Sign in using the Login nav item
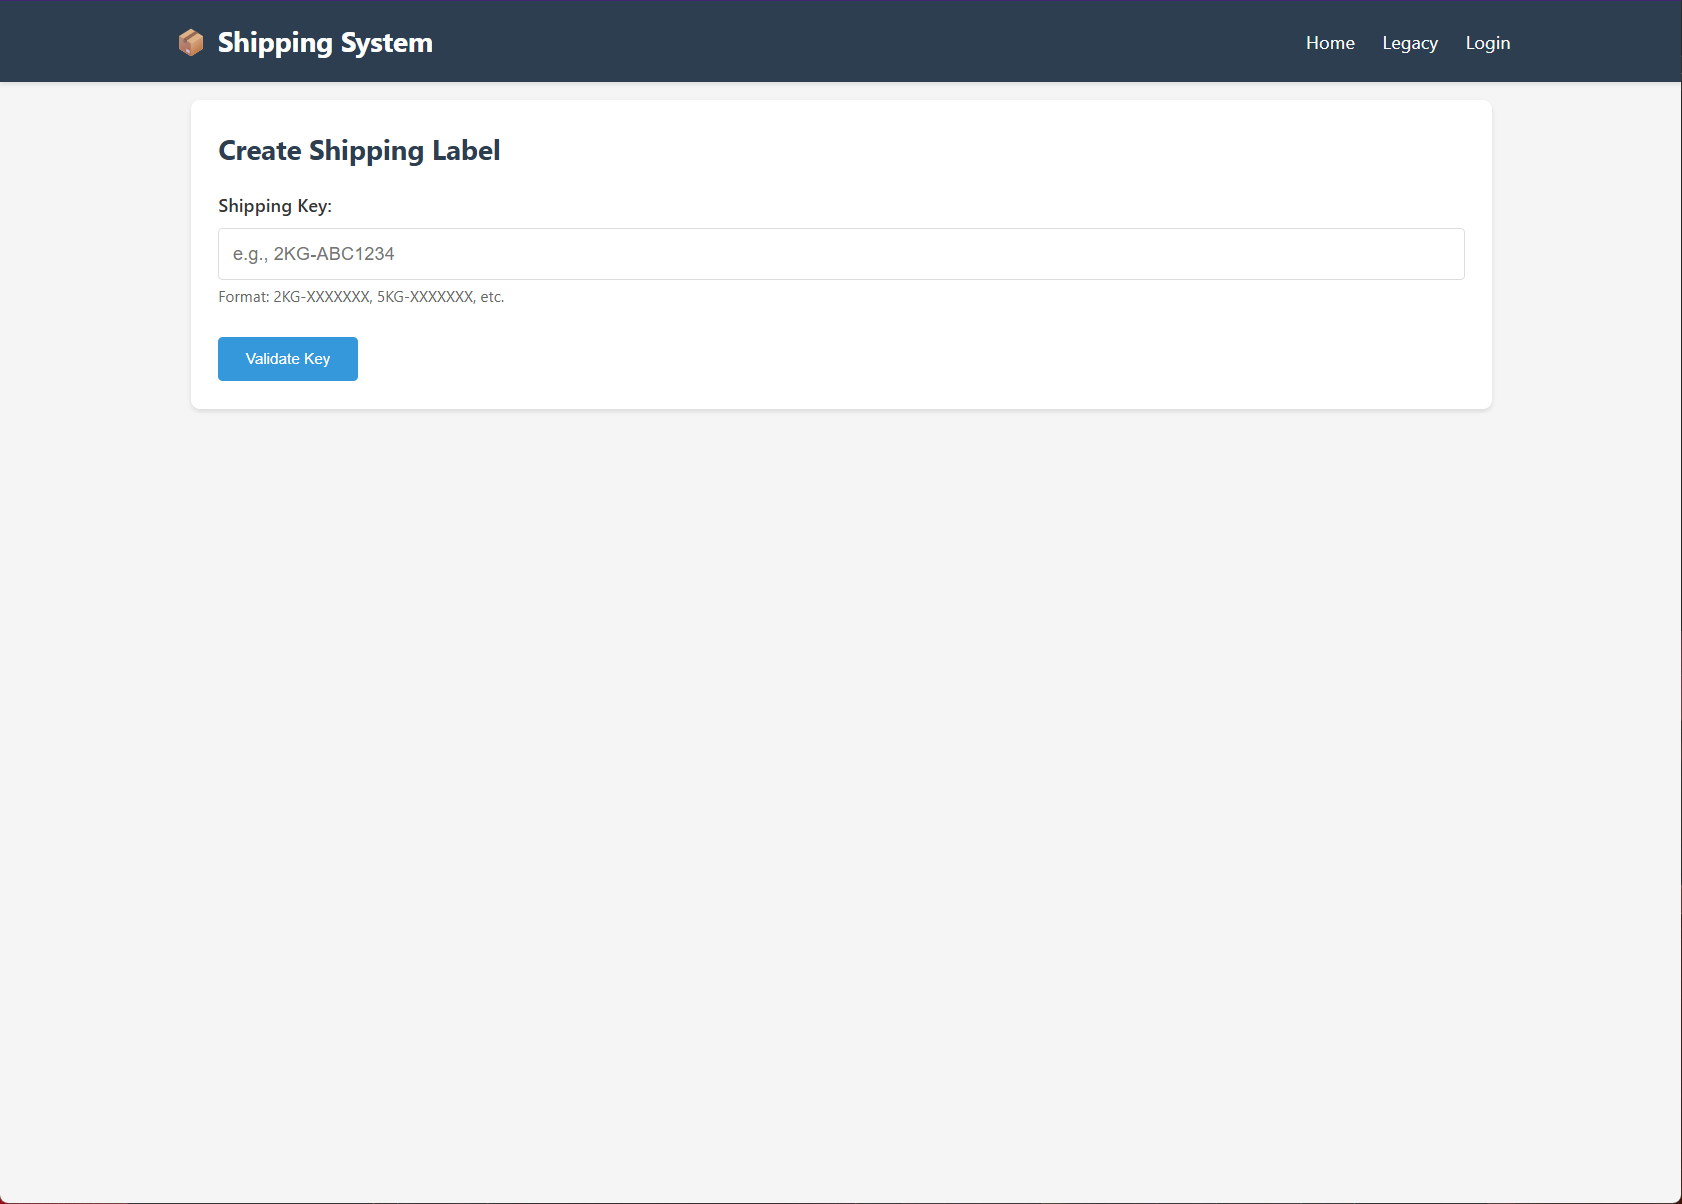The width and height of the screenshot is (1682, 1204). pos(1487,42)
